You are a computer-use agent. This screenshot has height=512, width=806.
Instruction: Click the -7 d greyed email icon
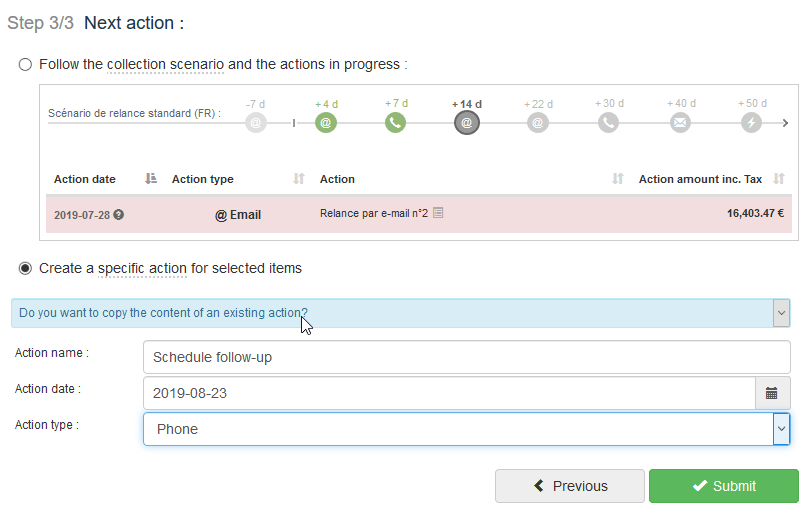(256, 123)
